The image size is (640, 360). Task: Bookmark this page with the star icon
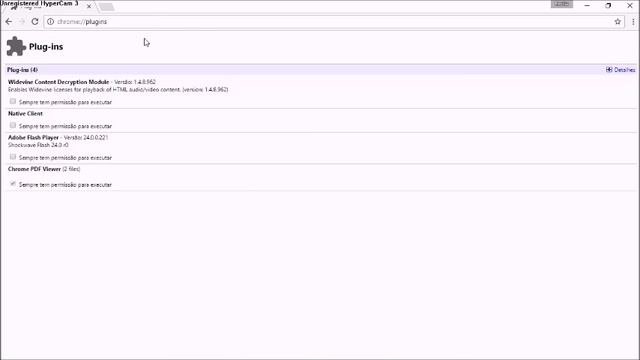pos(618,22)
